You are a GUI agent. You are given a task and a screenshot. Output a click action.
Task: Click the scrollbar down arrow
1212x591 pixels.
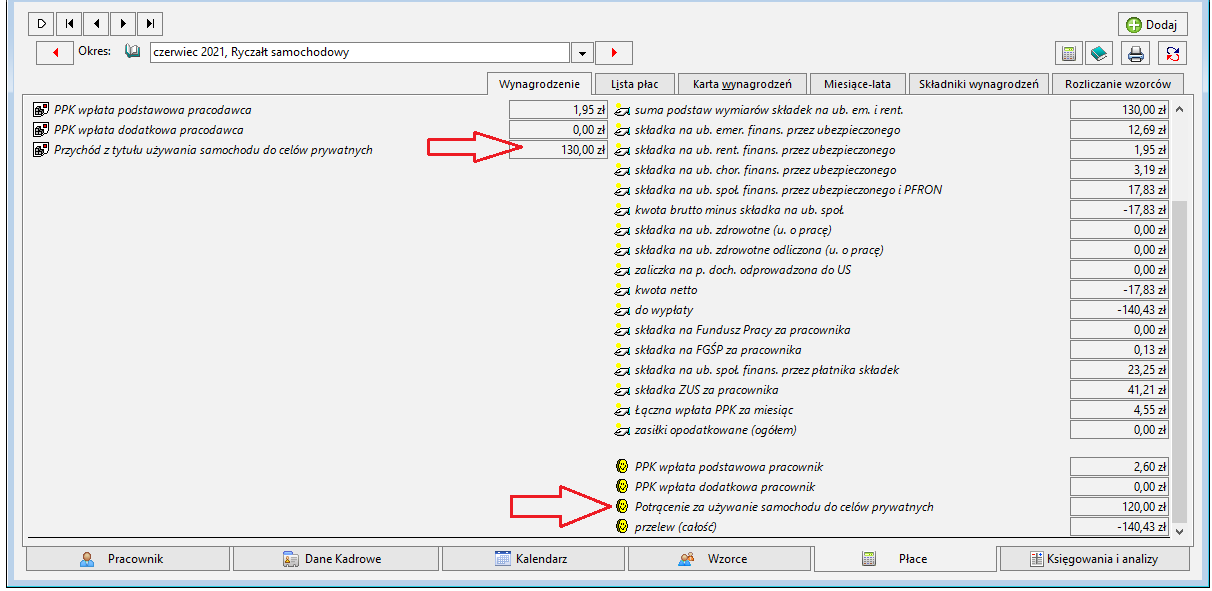[x=1178, y=532]
